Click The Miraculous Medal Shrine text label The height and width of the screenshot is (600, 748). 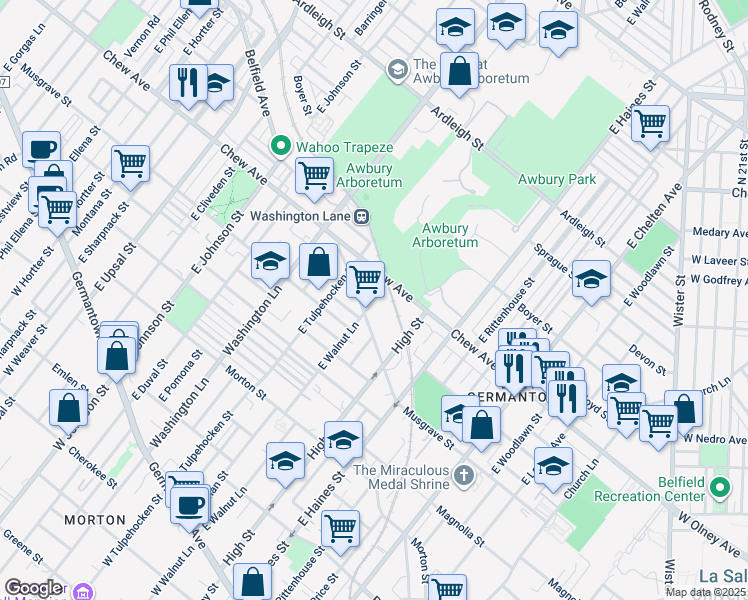tap(401, 477)
